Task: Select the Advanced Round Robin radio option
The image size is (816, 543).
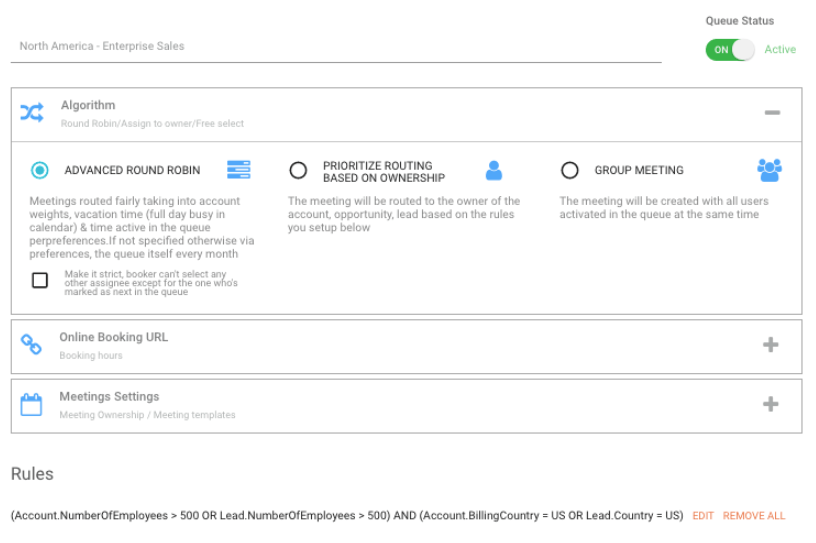Action: [40, 171]
